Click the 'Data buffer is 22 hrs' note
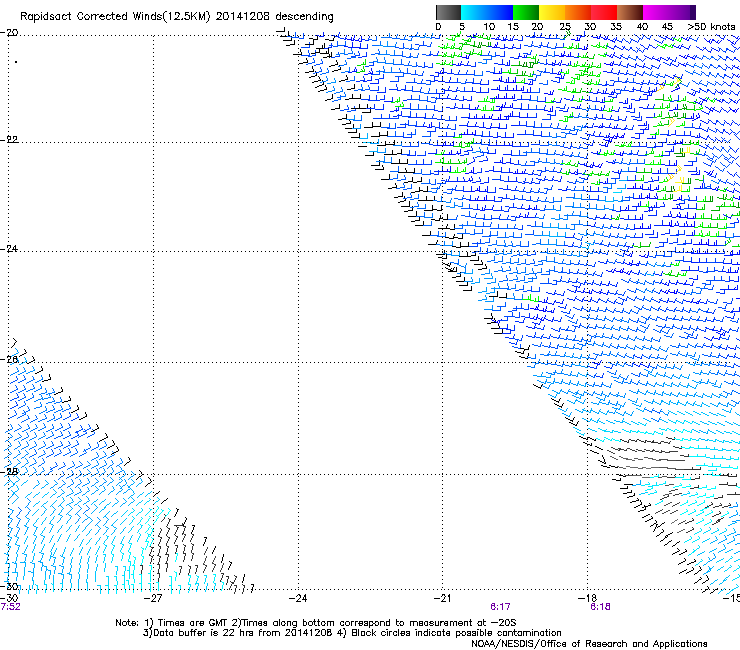This screenshot has height=650, width=740. coord(352,633)
